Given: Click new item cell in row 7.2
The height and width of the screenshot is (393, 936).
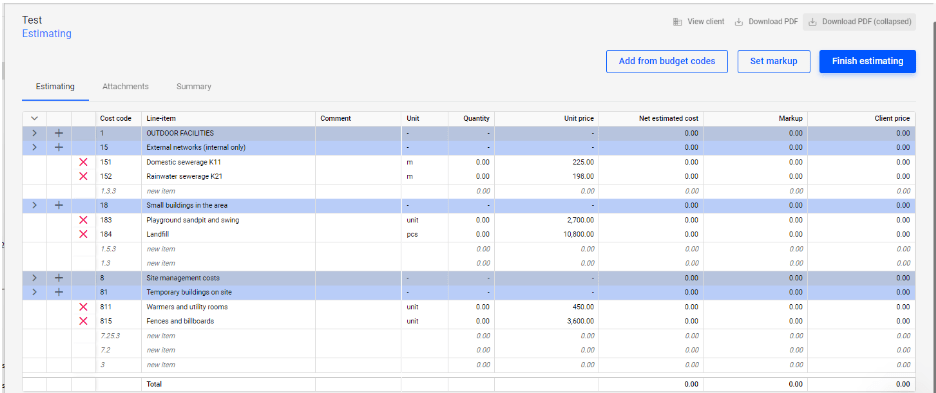Looking at the screenshot, I should [x=228, y=350].
